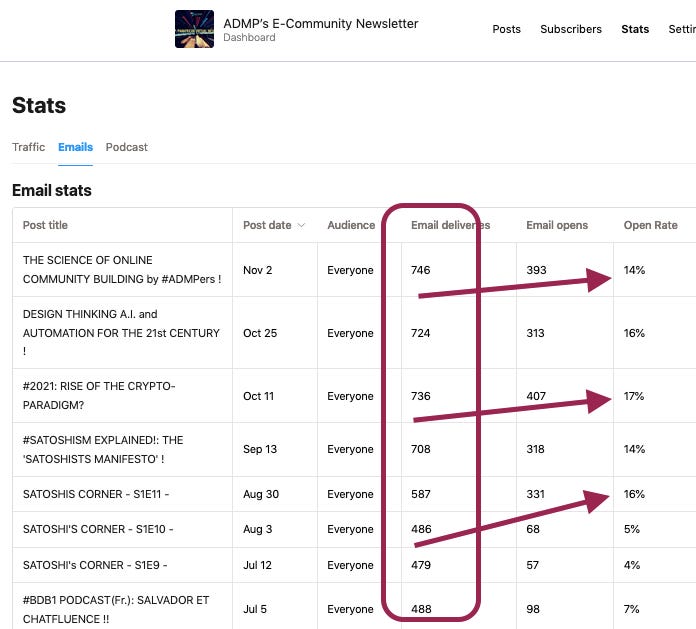Sort by the Post date chevron

click(x=301, y=225)
